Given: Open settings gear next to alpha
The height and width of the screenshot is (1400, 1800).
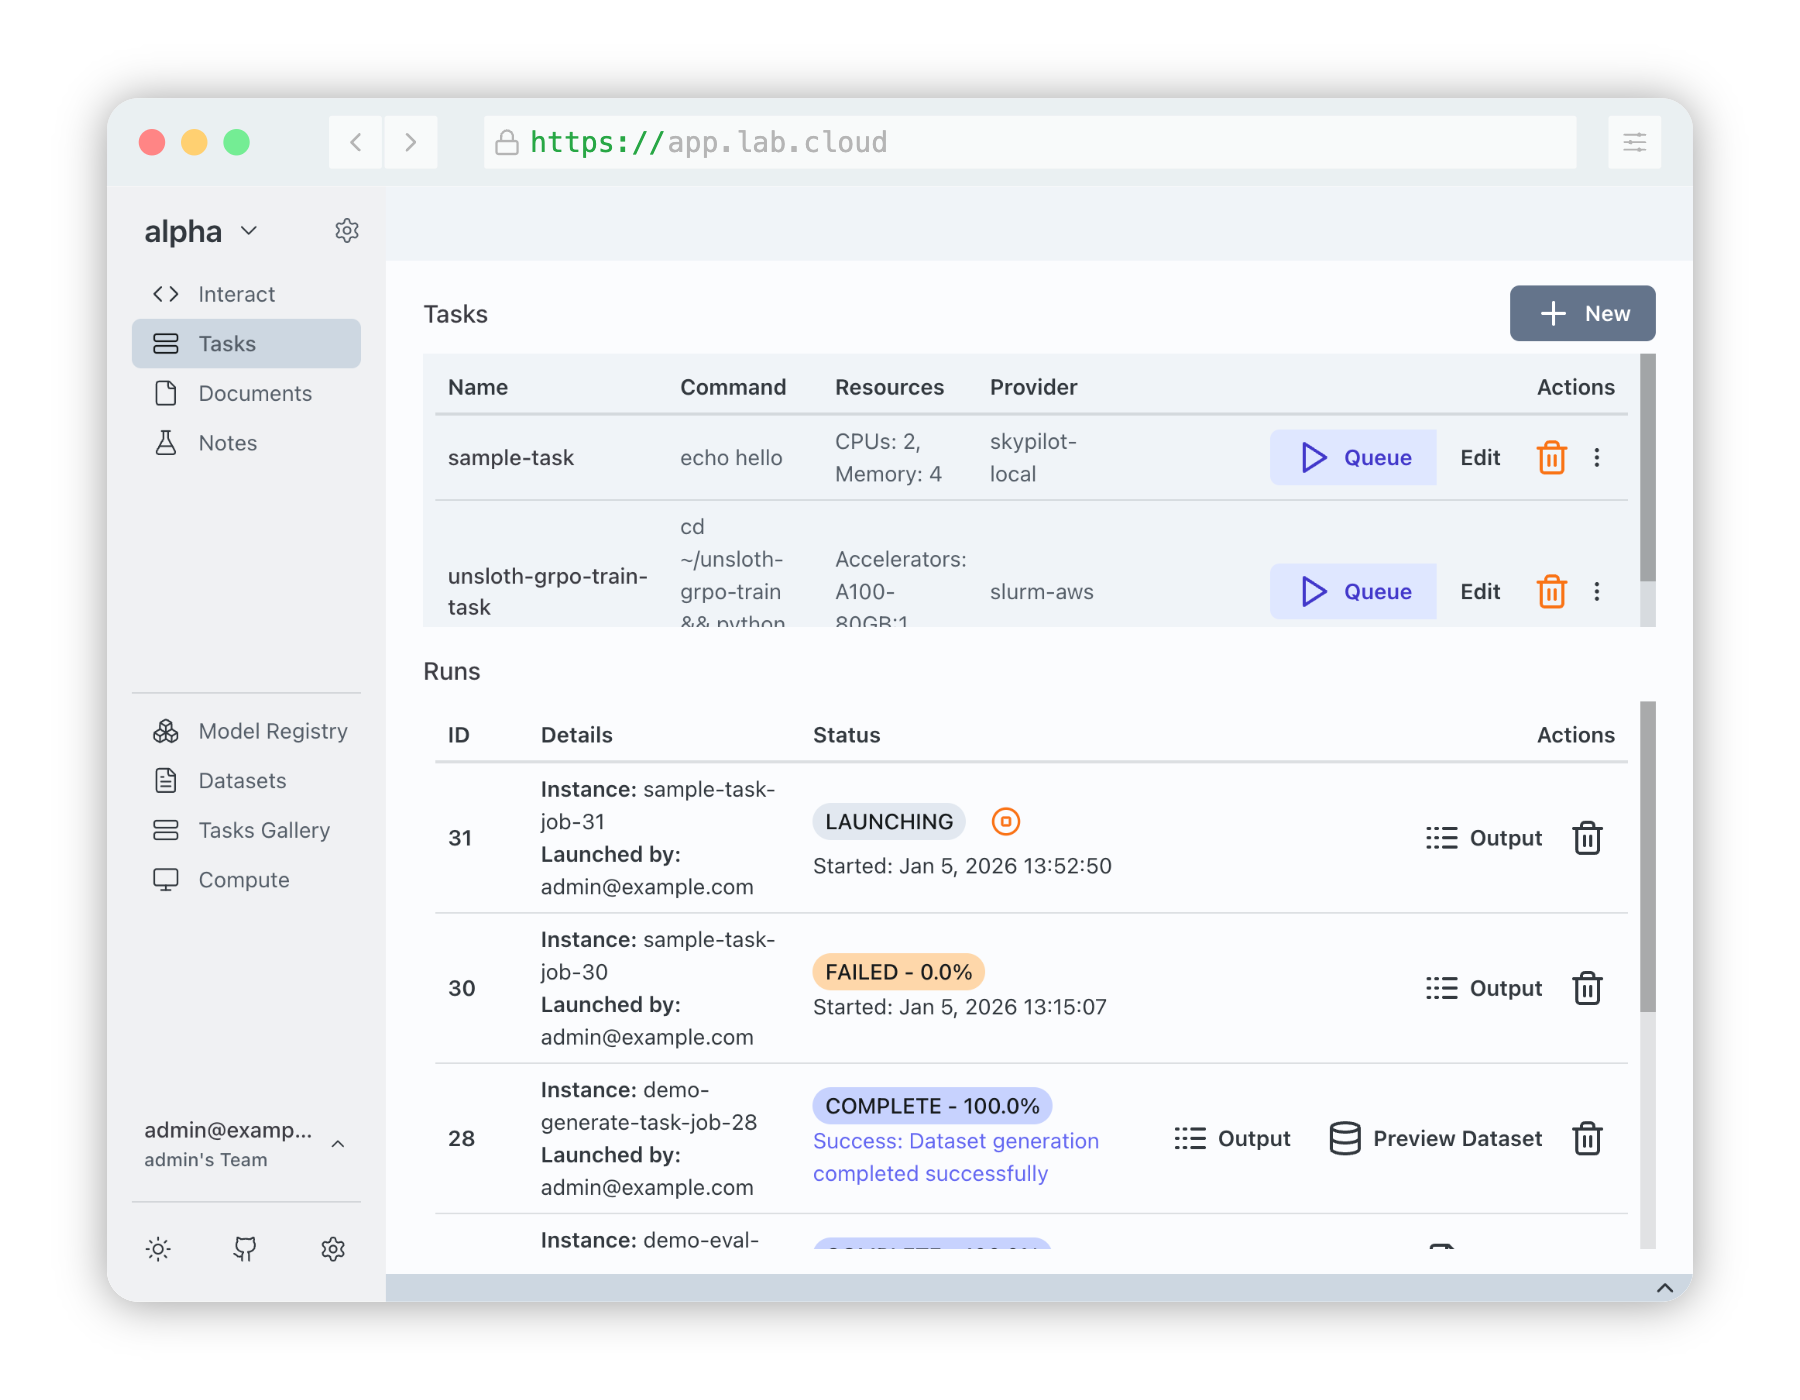Looking at the screenshot, I should pyautogui.click(x=346, y=231).
